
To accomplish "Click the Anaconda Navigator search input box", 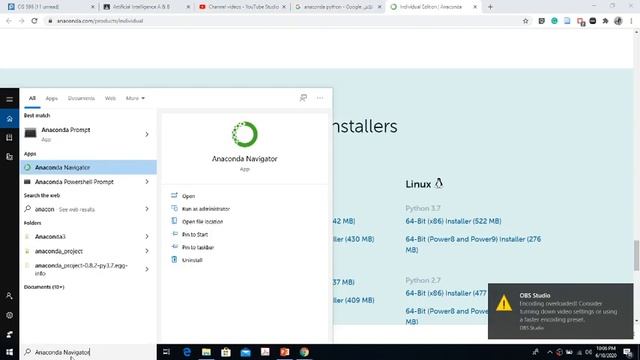I will pyautogui.click(x=88, y=352).
